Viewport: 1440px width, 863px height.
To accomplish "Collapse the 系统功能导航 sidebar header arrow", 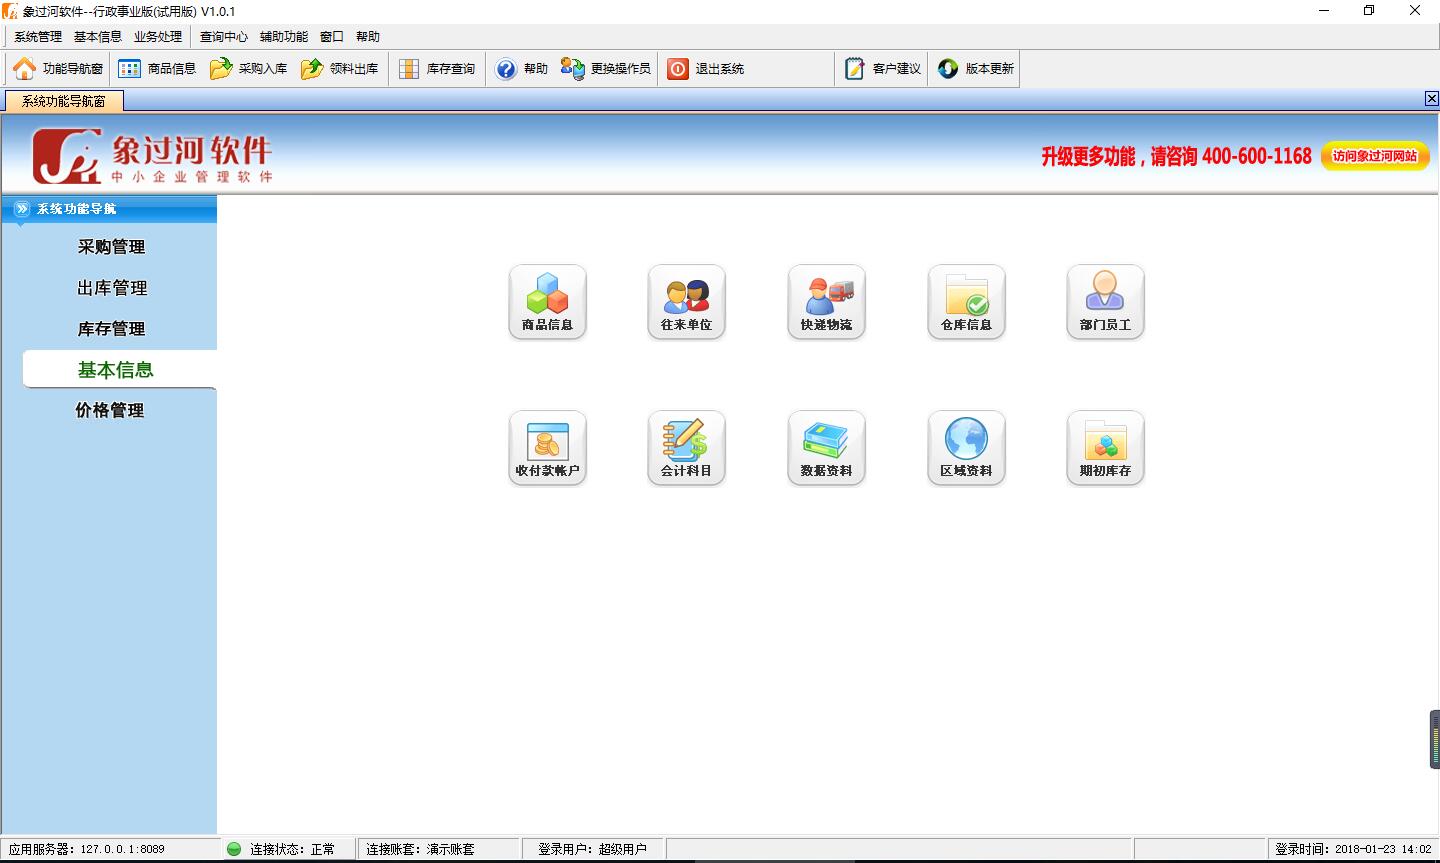I will pyautogui.click(x=21, y=209).
